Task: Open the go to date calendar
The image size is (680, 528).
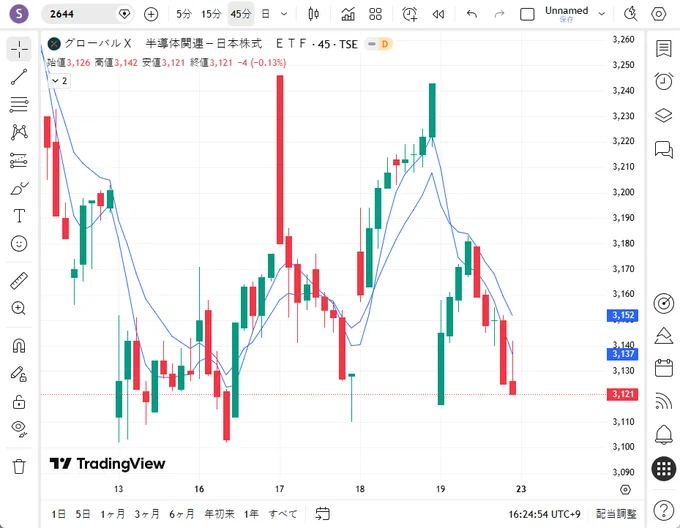Action: [x=322, y=514]
